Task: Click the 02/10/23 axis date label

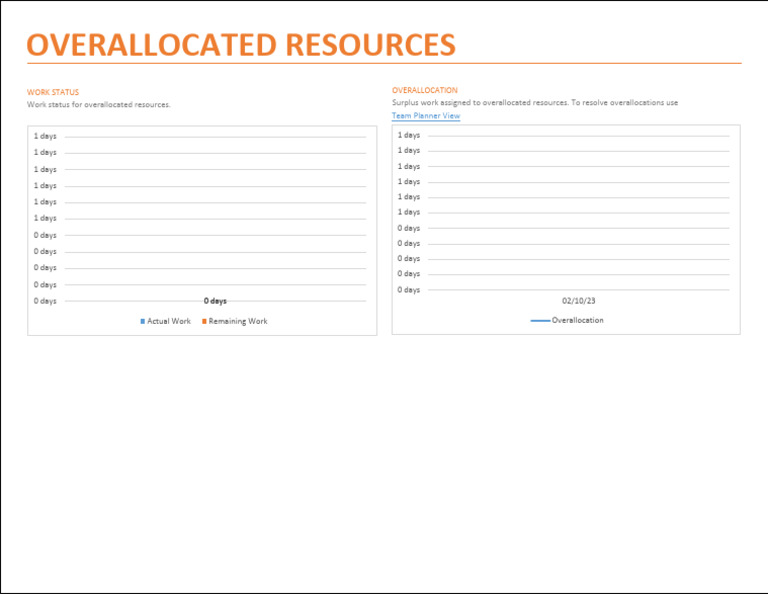Action: click(x=578, y=301)
